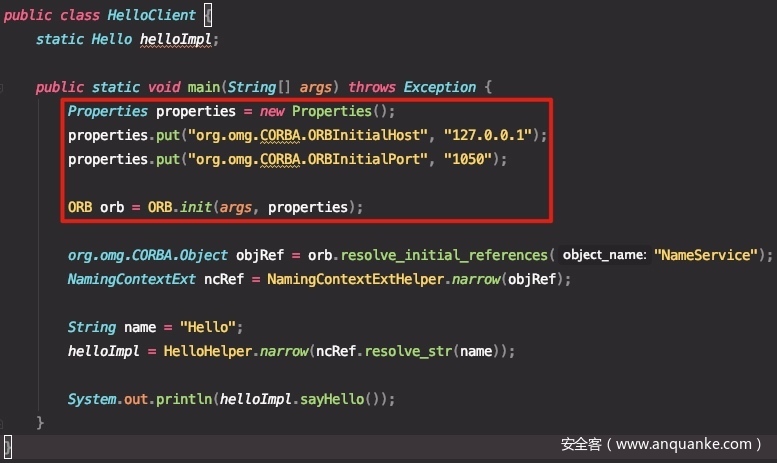This screenshot has width=777, height=463.
Task: Click the "127.0.0.1" host string
Action: [488, 135]
